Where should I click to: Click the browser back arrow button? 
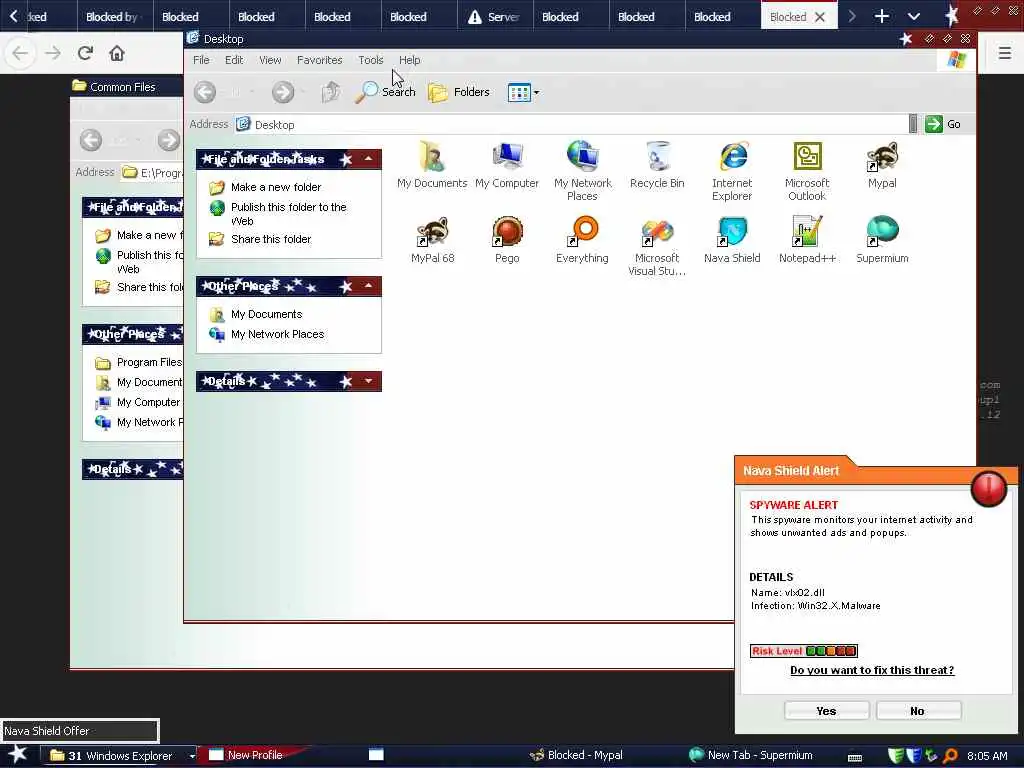(x=20, y=53)
